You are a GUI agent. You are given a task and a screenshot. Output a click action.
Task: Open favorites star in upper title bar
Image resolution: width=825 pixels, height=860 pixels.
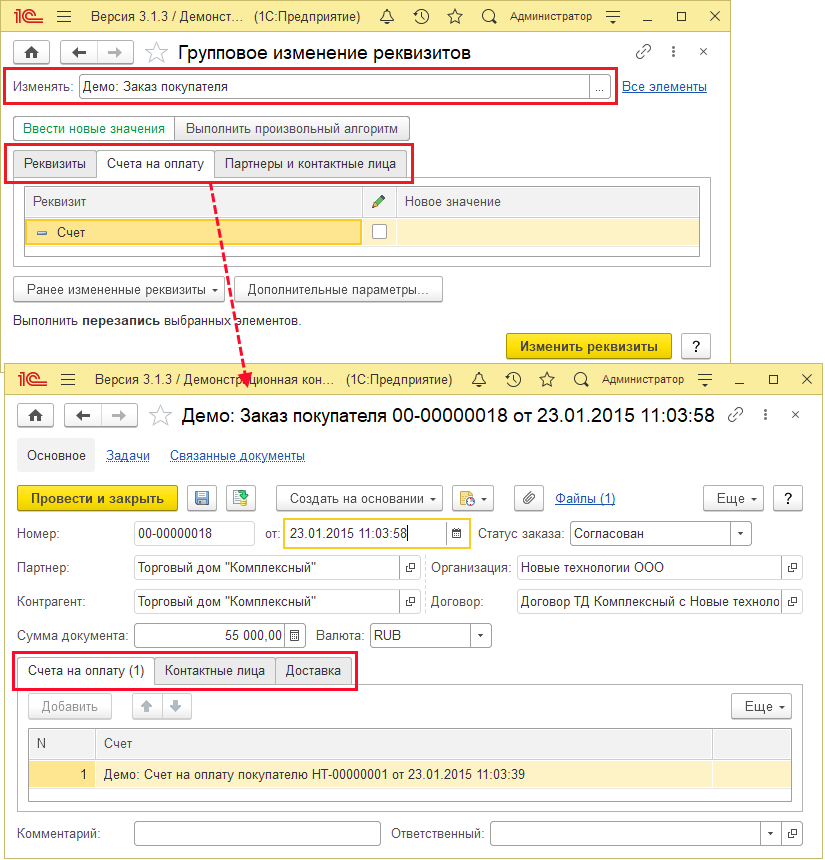coord(455,16)
